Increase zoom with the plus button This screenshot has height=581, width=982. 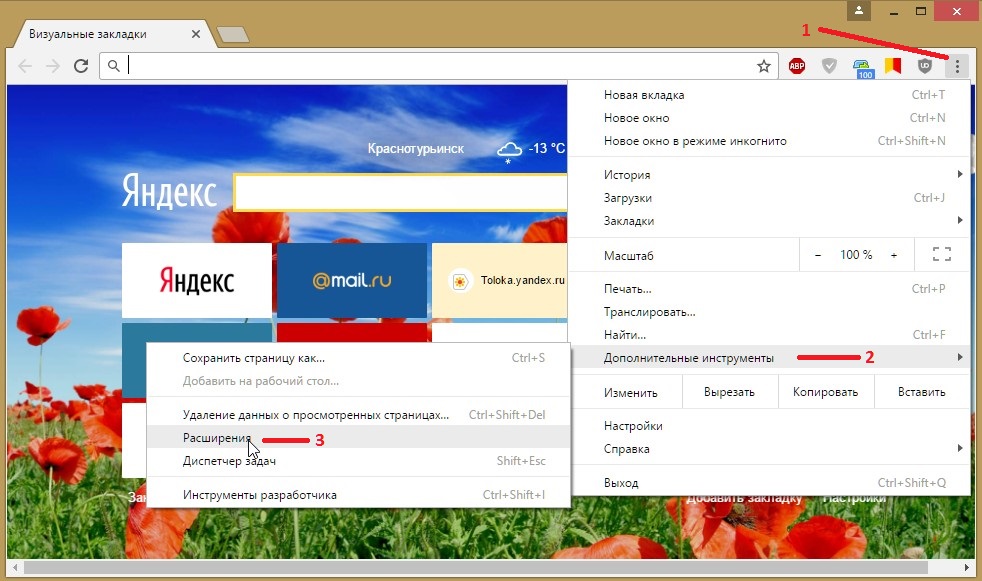click(894, 255)
